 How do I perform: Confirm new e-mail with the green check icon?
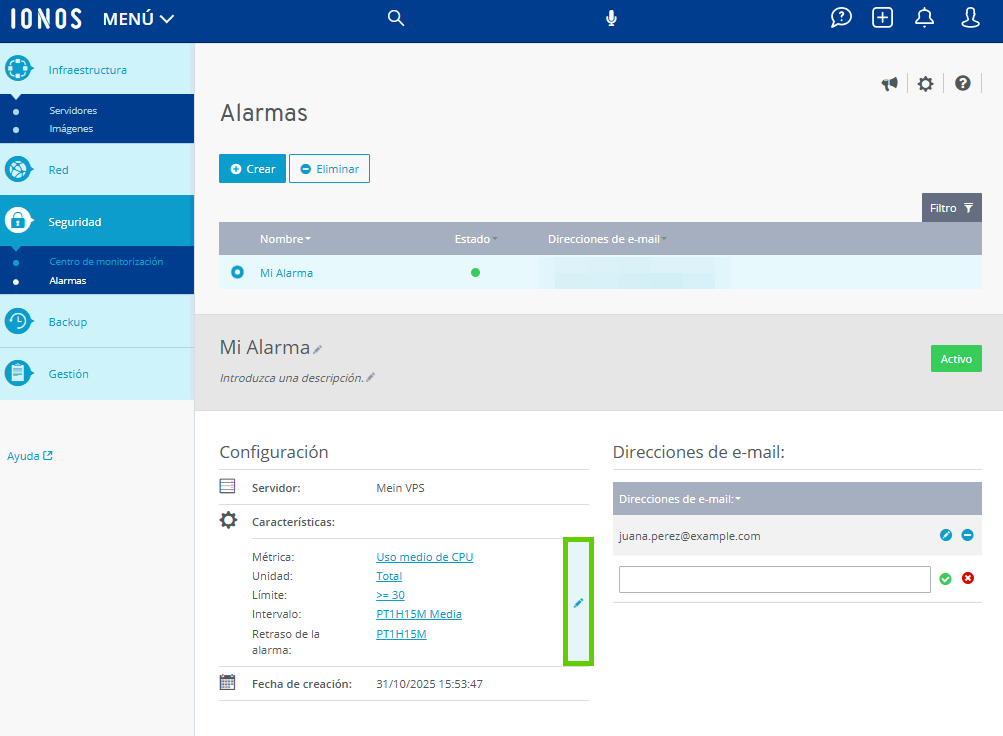tap(944, 578)
